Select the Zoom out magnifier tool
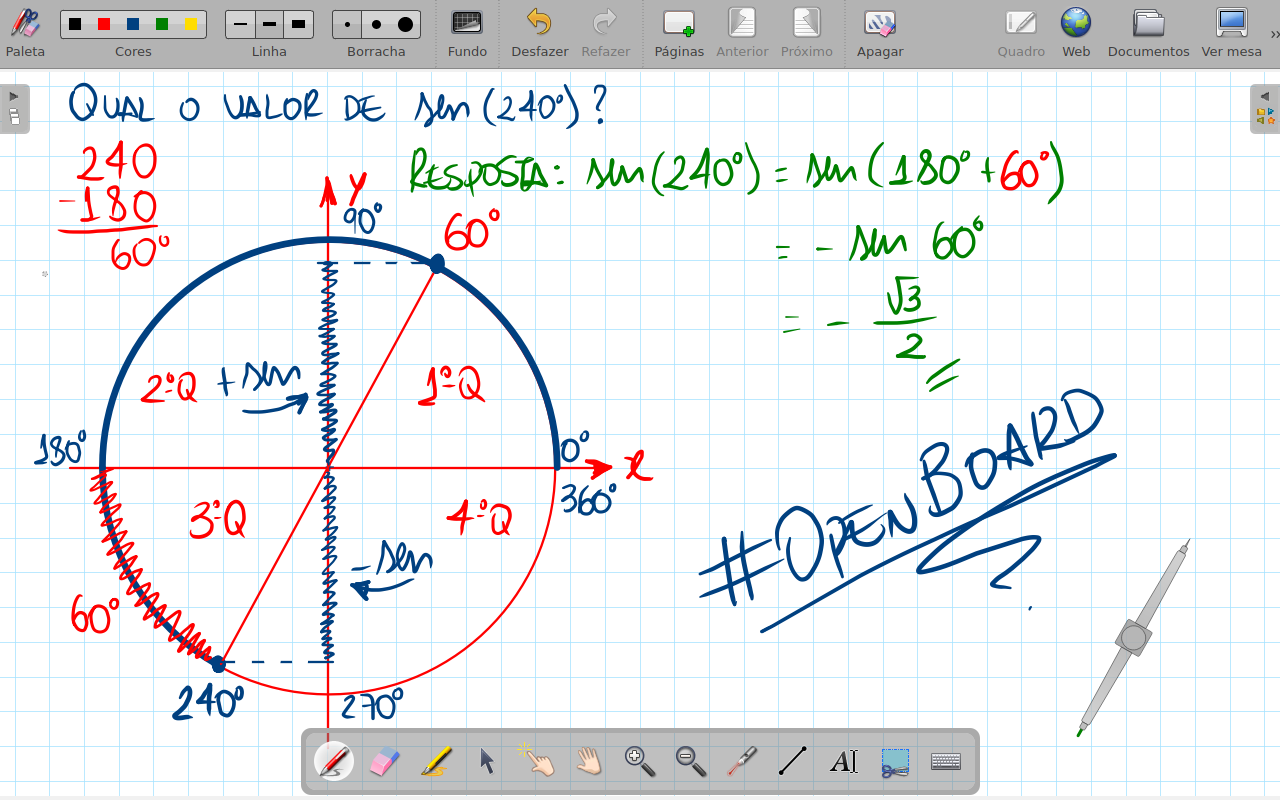Viewport: 1280px width, 800px height. [x=691, y=762]
